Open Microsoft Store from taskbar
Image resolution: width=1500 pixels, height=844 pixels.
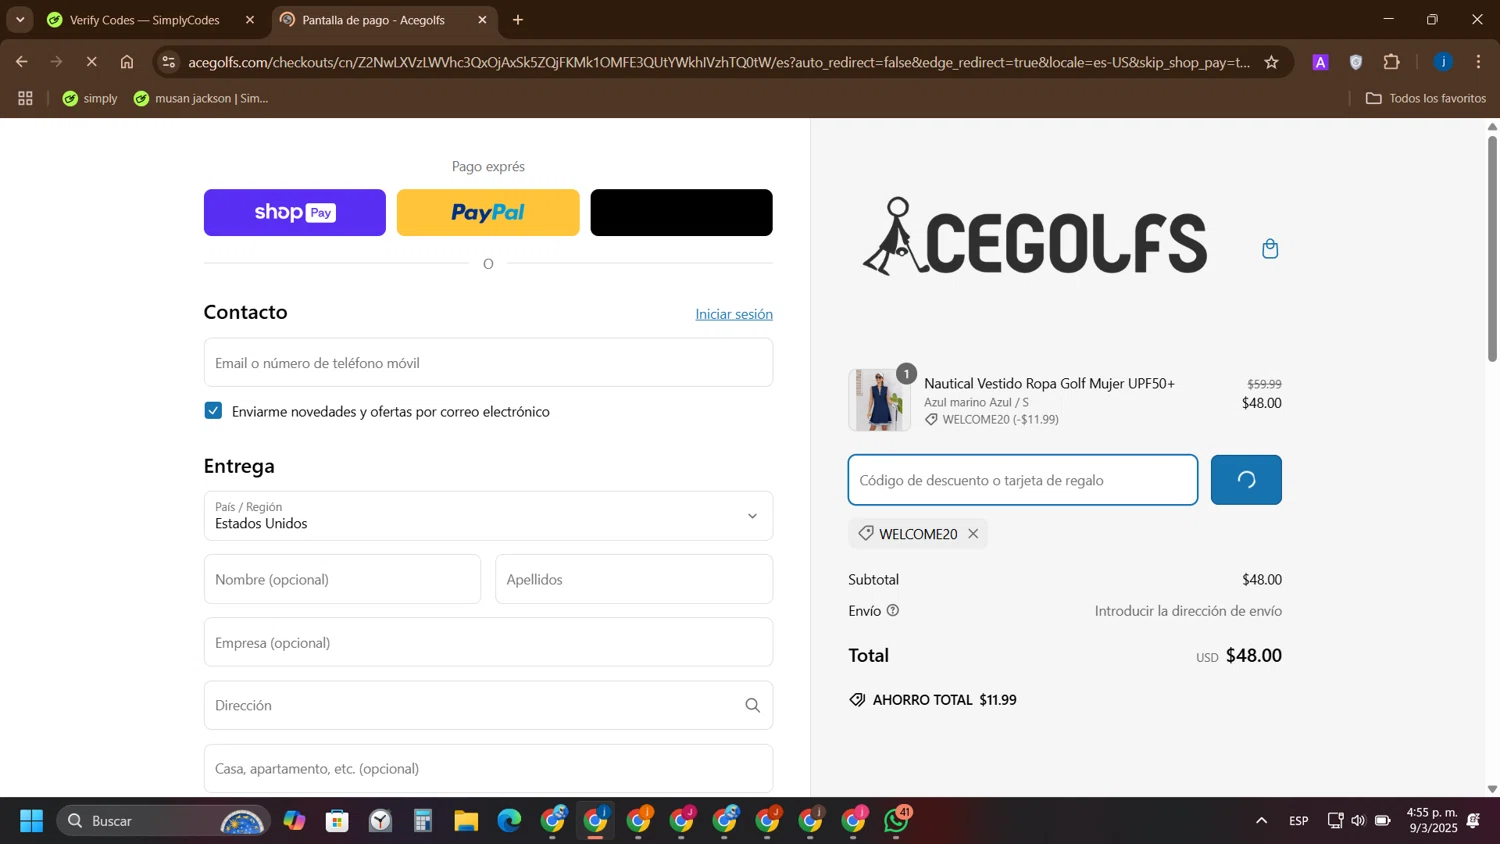pos(337,821)
